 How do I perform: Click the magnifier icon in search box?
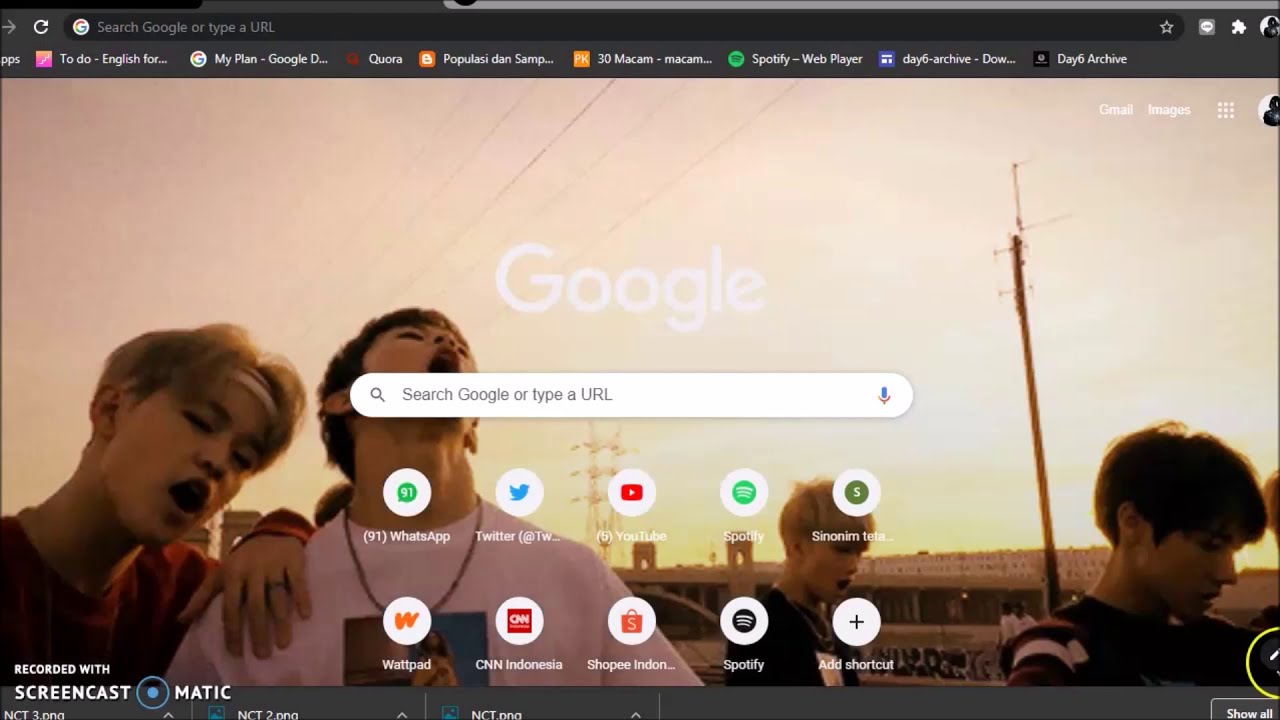tap(378, 395)
